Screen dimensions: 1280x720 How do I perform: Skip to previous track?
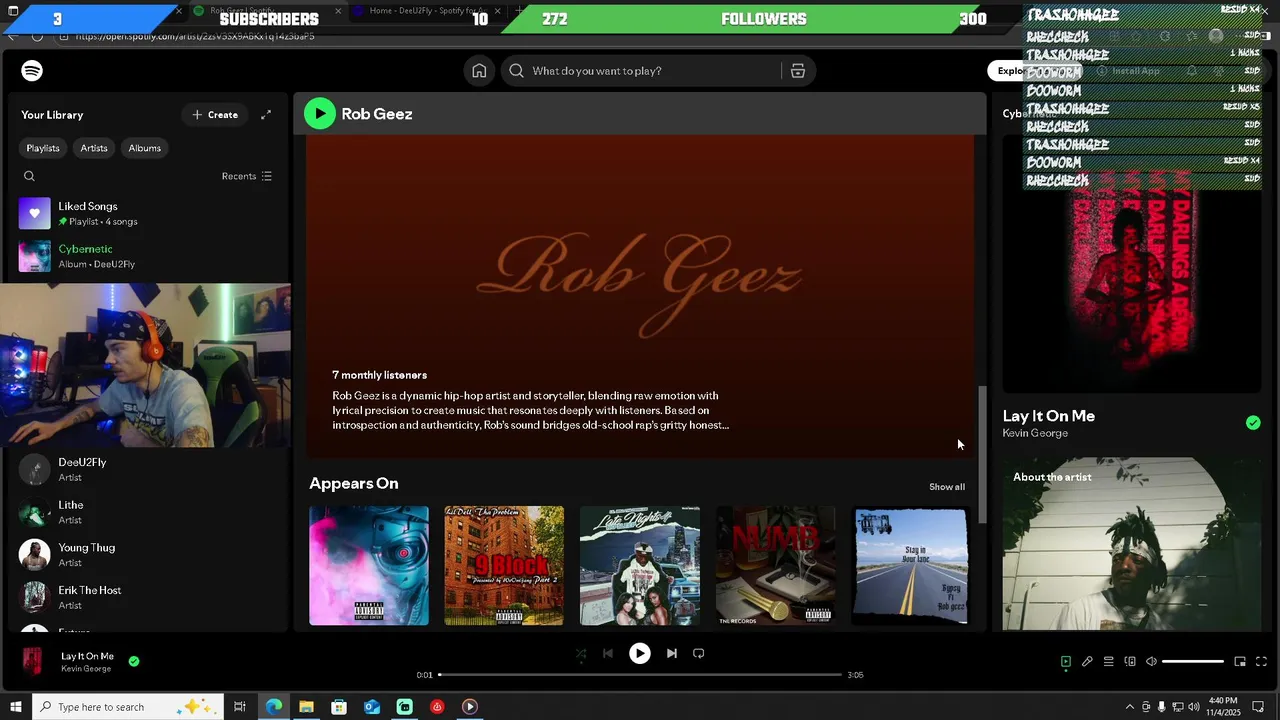[x=608, y=654]
